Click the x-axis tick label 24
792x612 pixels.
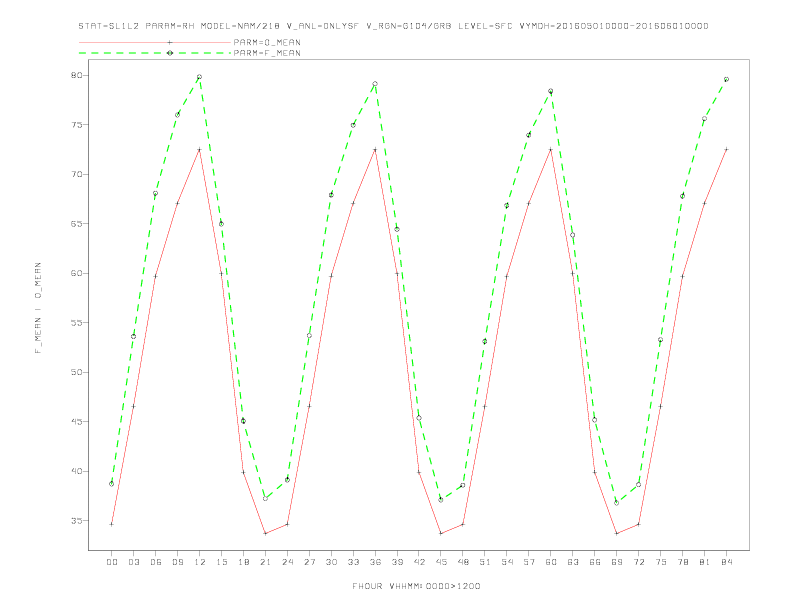[287, 562]
